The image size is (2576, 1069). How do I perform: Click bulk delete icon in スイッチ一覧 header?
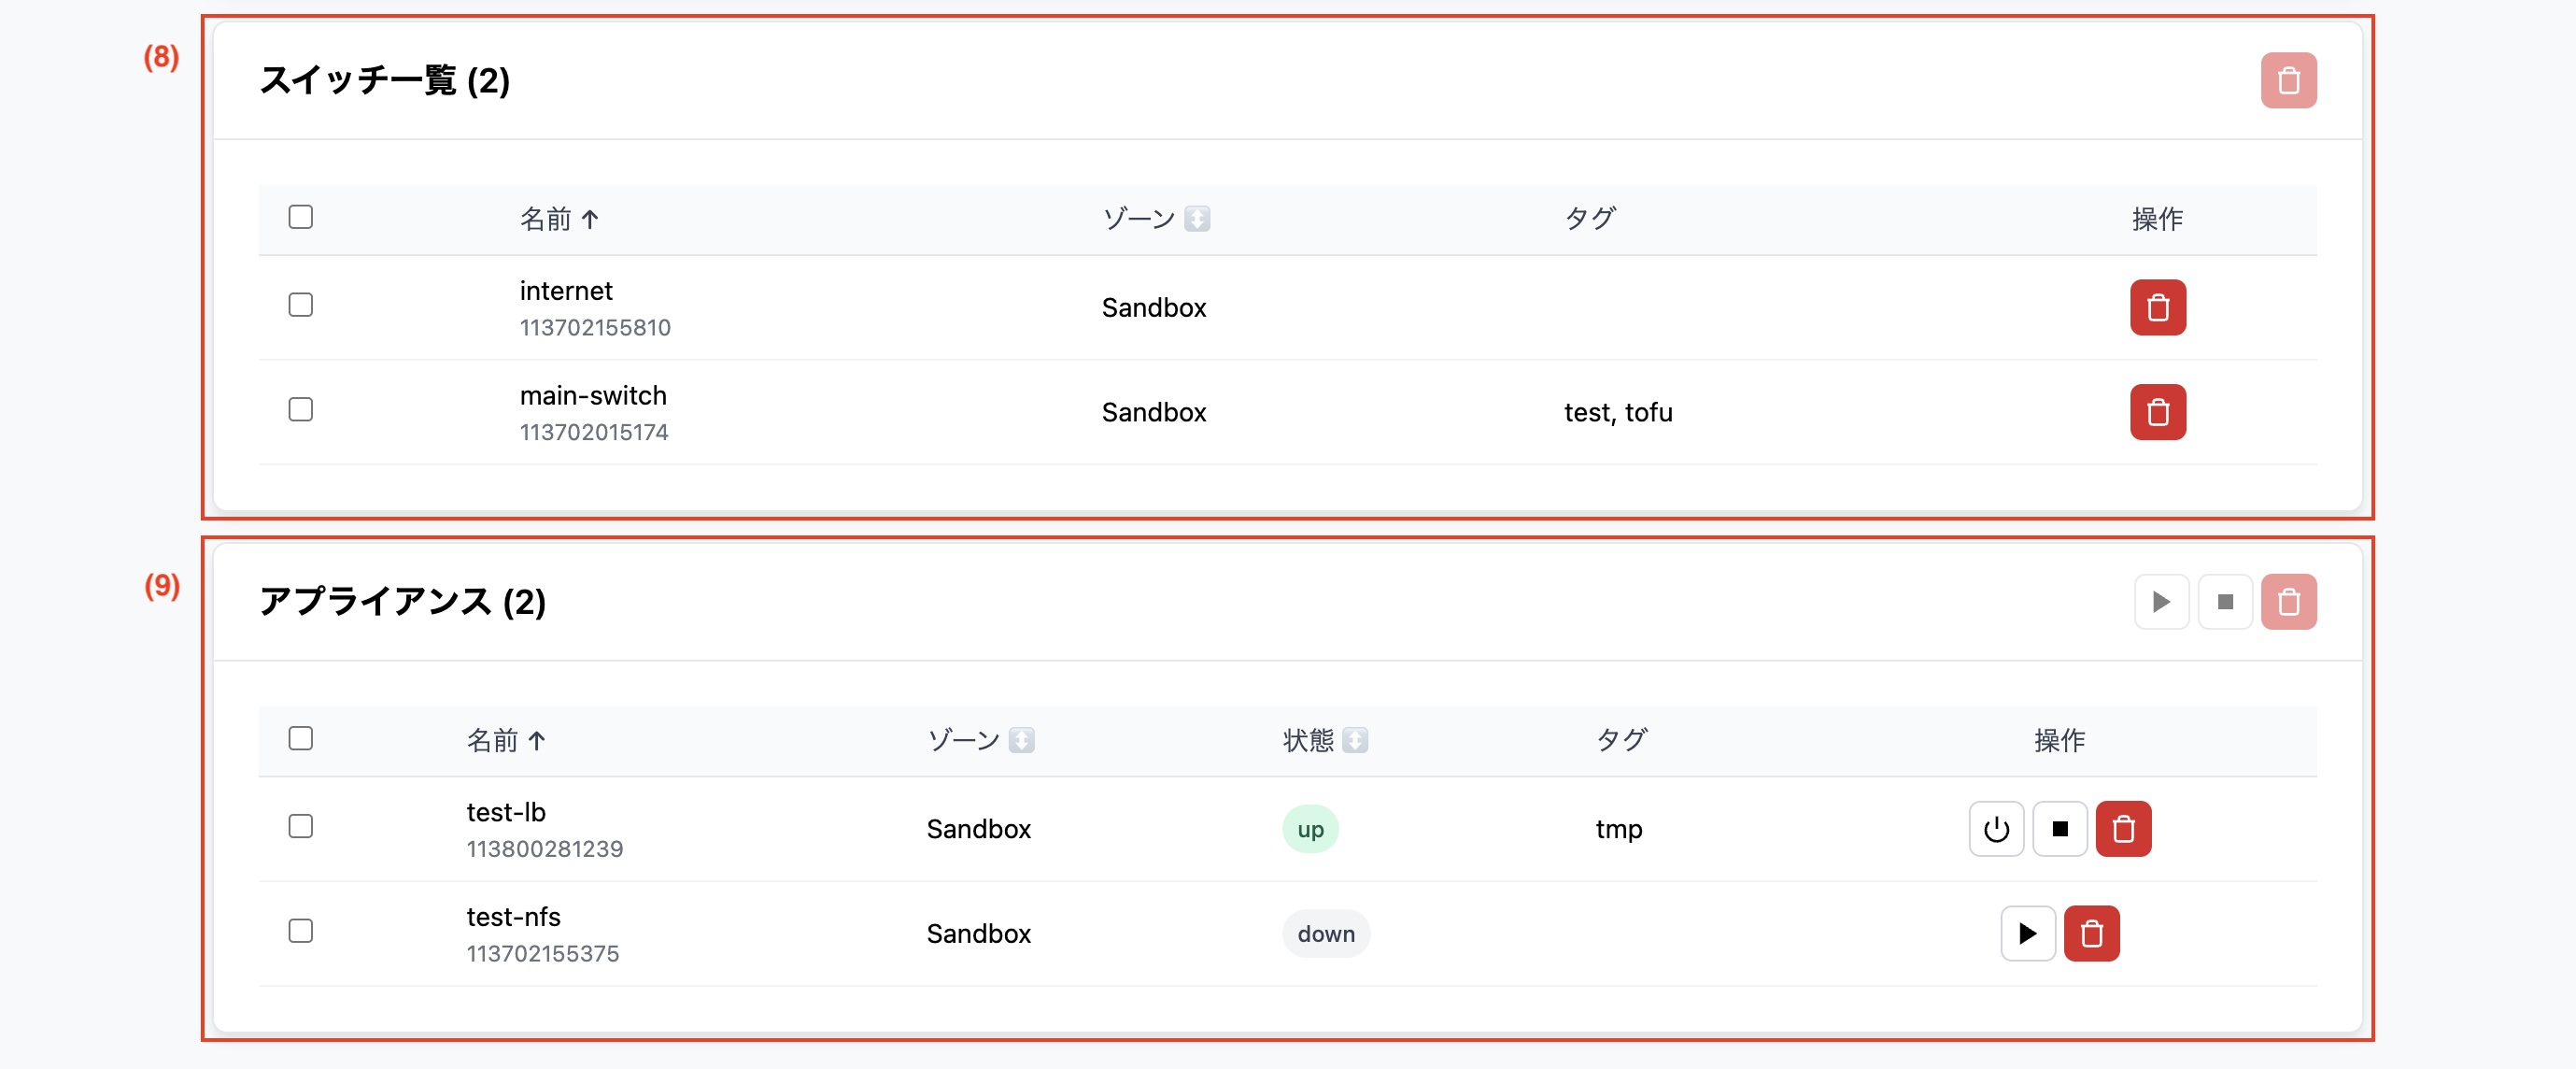coord(2288,80)
